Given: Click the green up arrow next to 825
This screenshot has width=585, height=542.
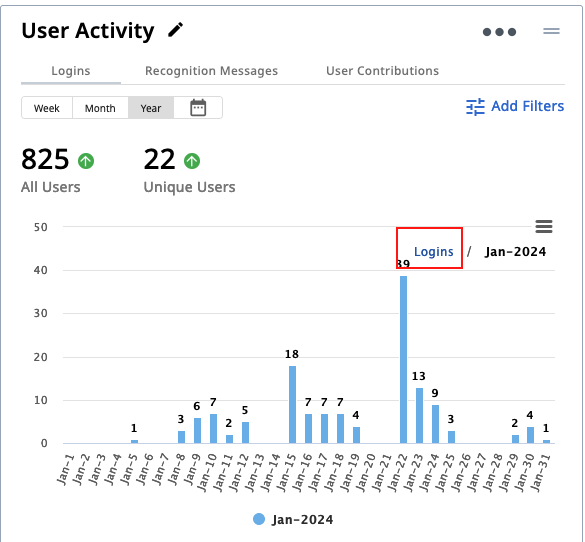Looking at the screenshot, I should (x=86, y=161).
